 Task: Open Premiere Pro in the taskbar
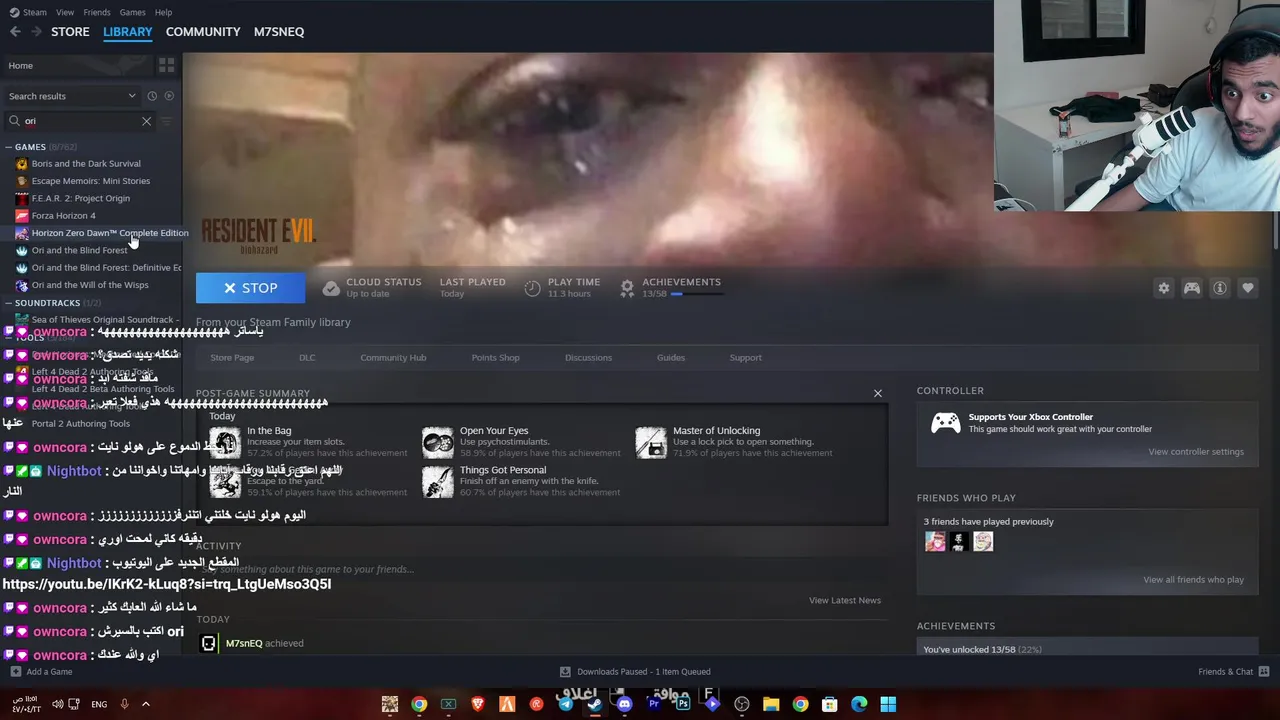(x=654, y=704)
